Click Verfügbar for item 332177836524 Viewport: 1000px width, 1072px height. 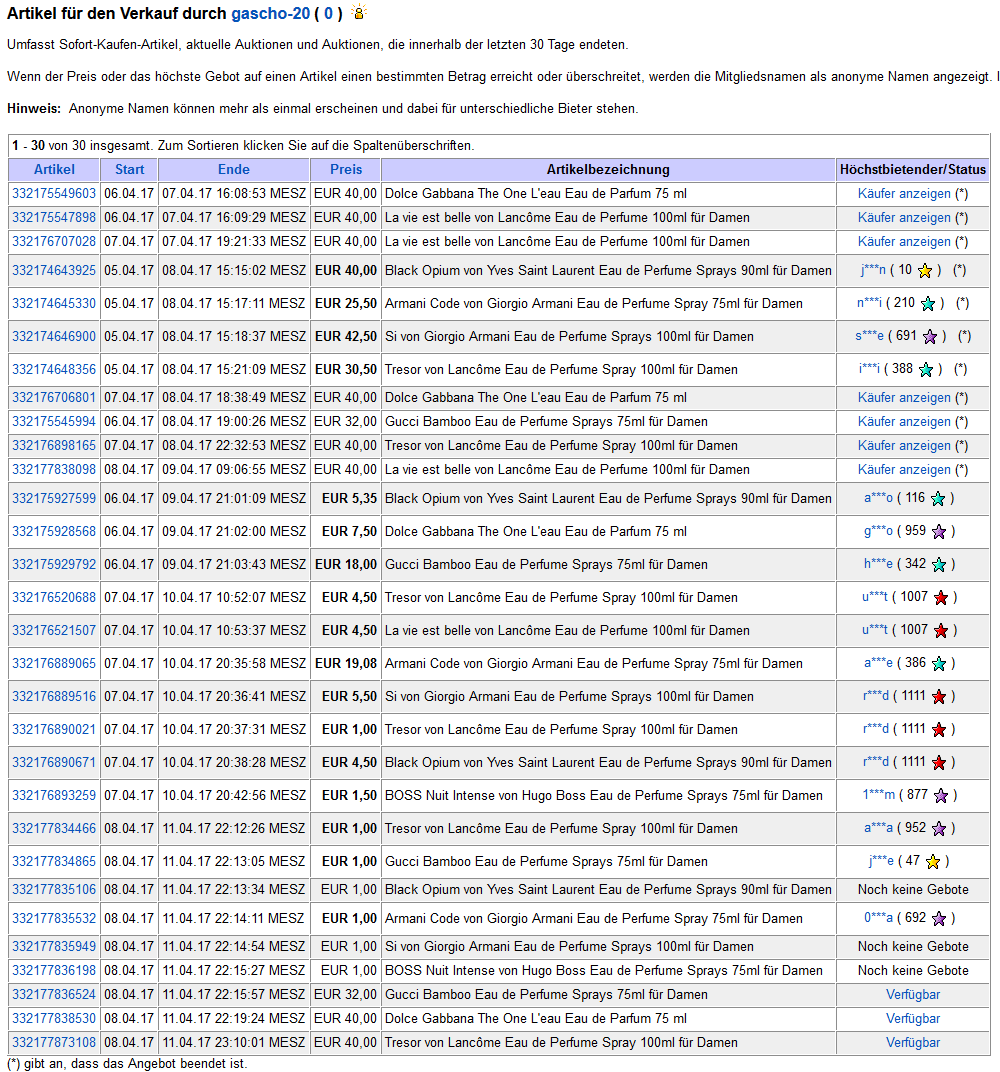point(913,995)
